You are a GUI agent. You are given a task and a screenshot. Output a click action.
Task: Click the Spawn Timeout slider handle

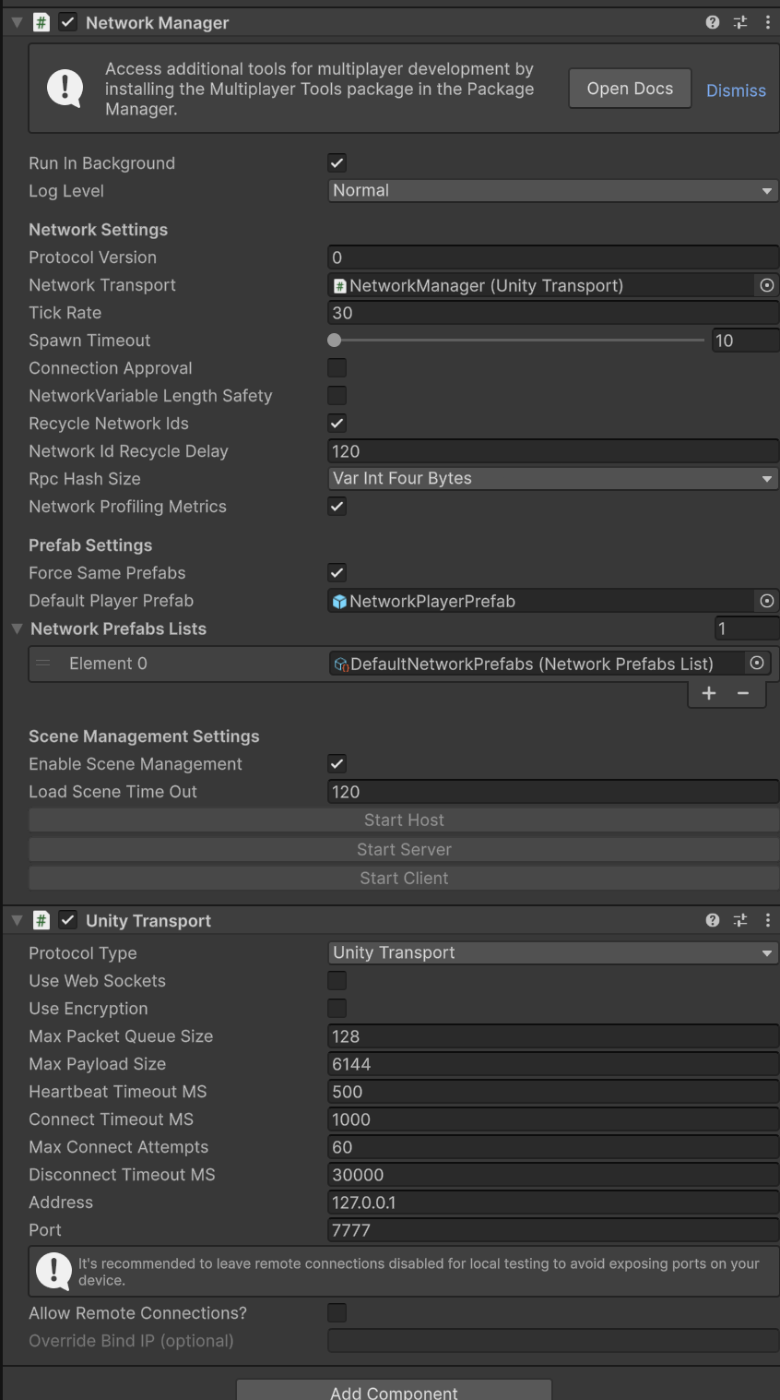pyautogui.click(x=335, y=341)
